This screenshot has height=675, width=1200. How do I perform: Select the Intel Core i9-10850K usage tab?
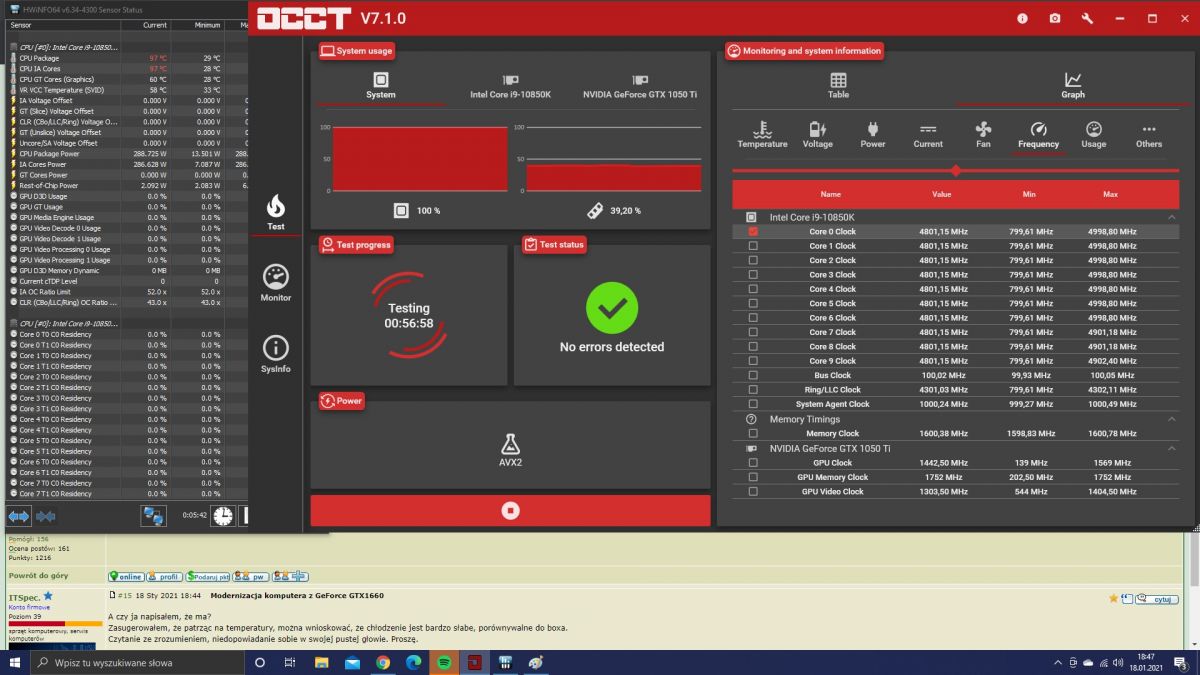pos(510,86)
